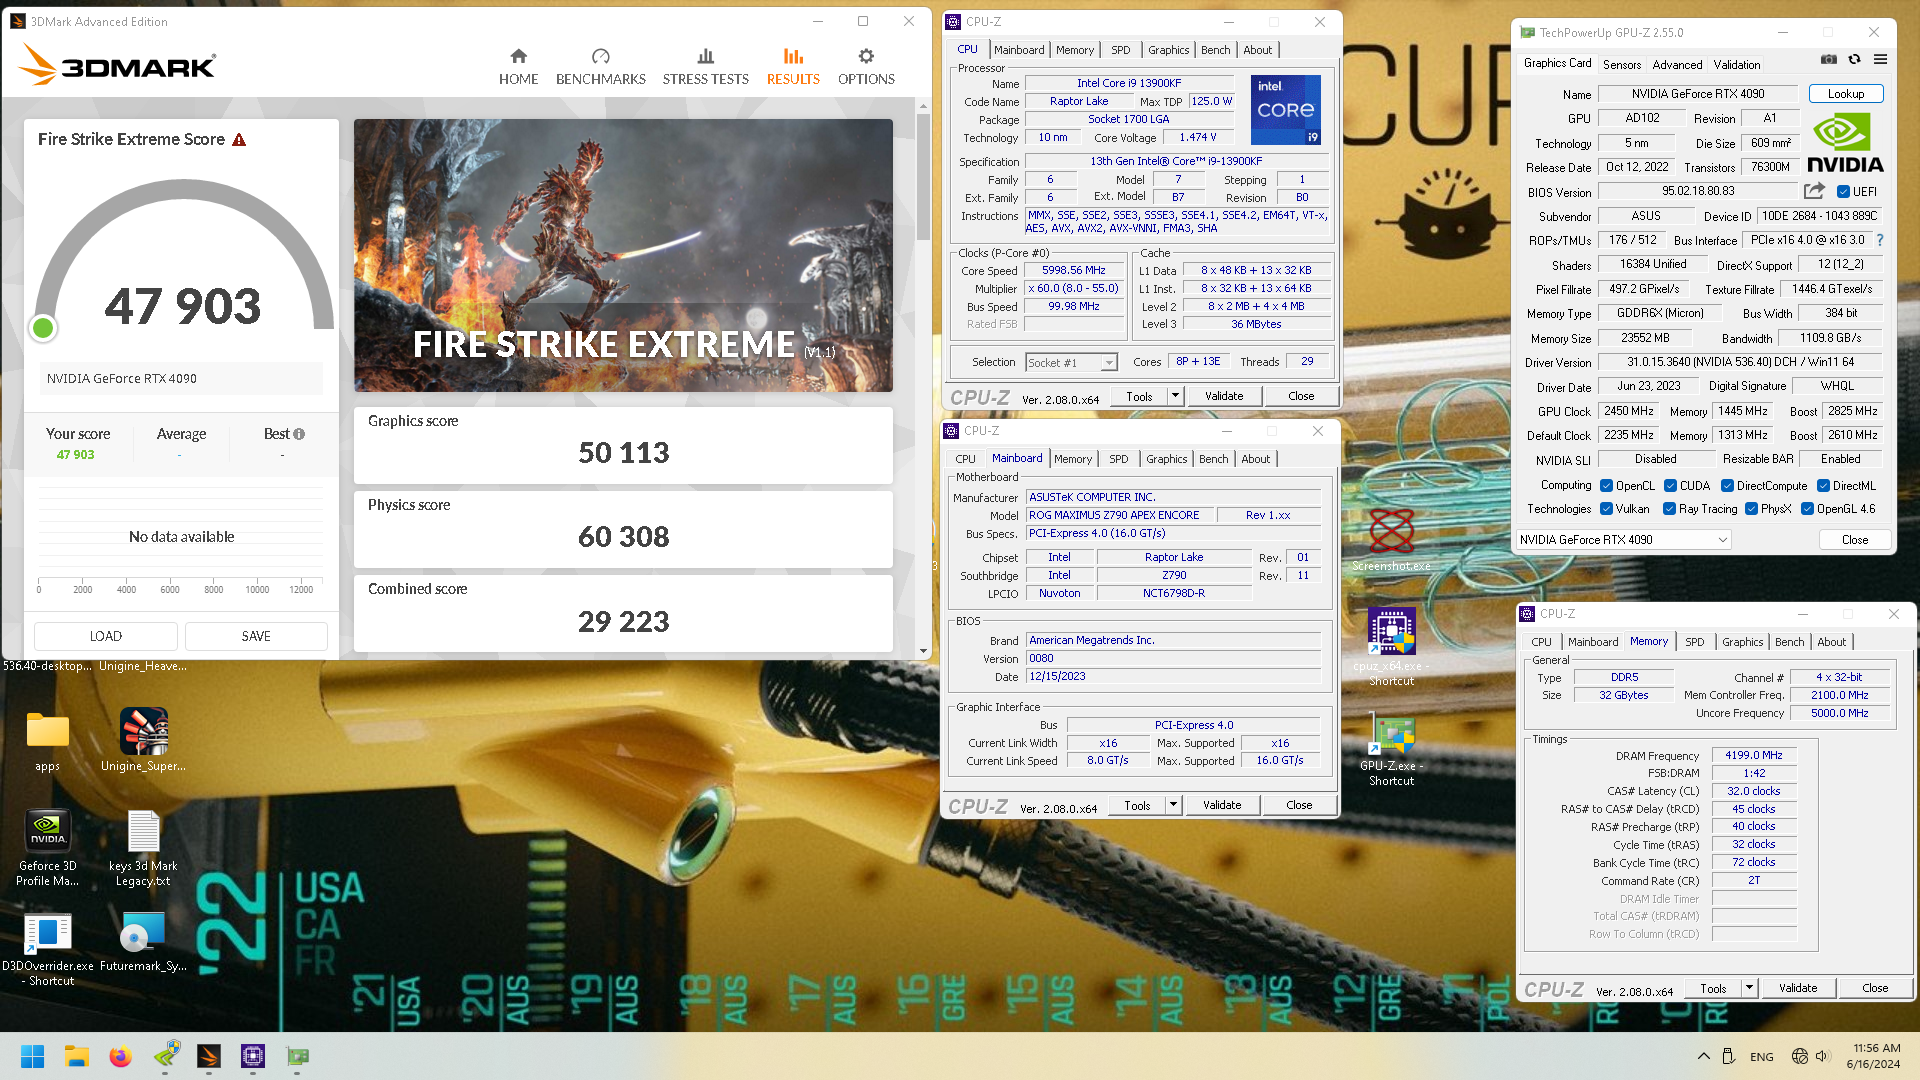The width and height of the screenshot is (1920, 1080).
Task: Click the BIOS export share icon in GPU-Z
Action: pos(1814,190)
